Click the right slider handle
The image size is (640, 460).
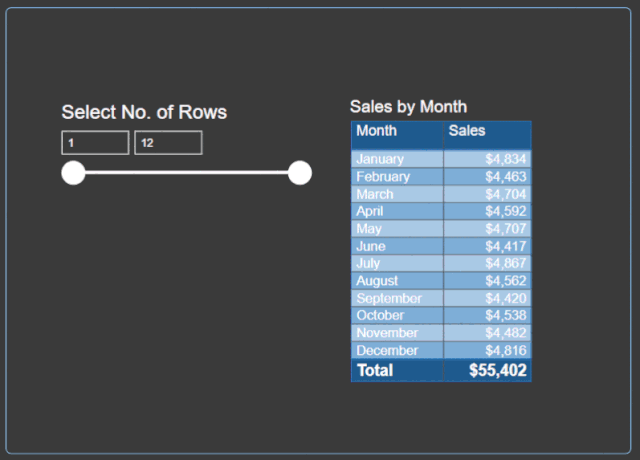pyautogui.click(x=300, y=173)
